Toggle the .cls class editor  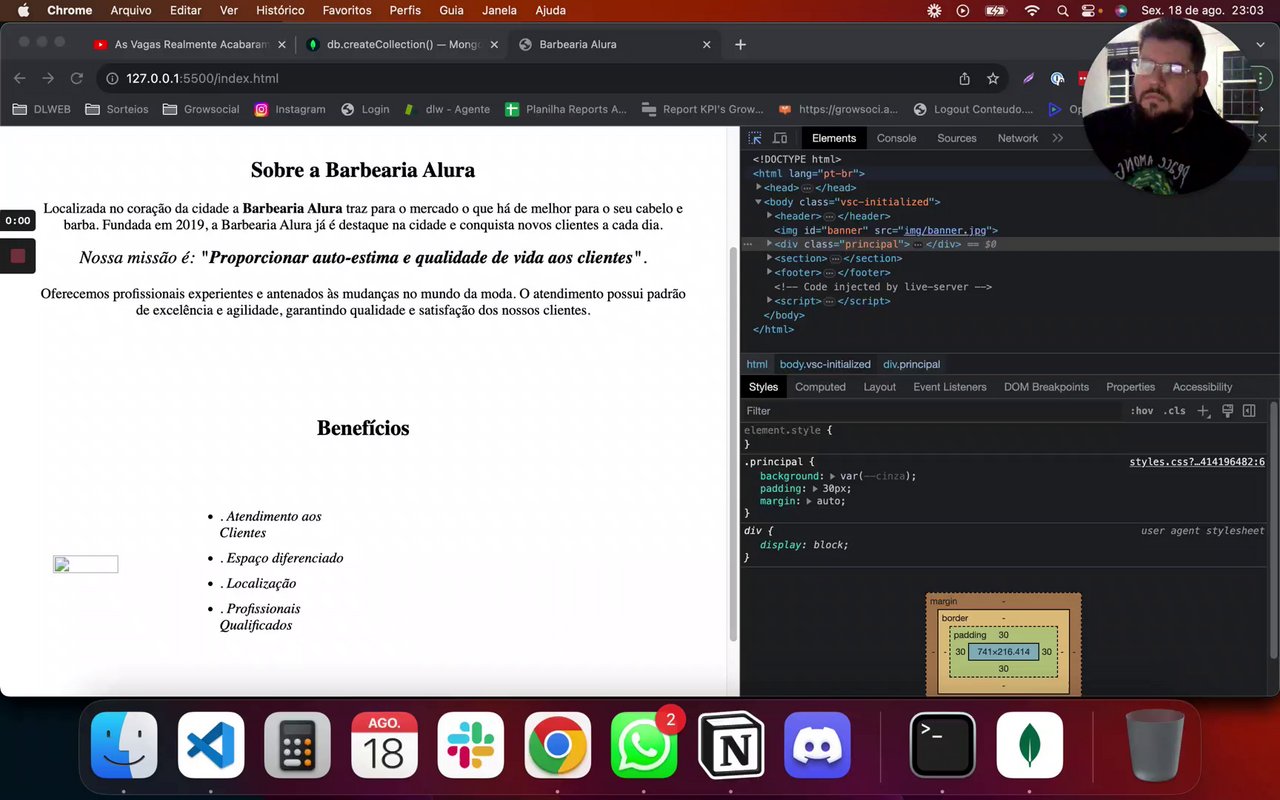coord(1175,411)
